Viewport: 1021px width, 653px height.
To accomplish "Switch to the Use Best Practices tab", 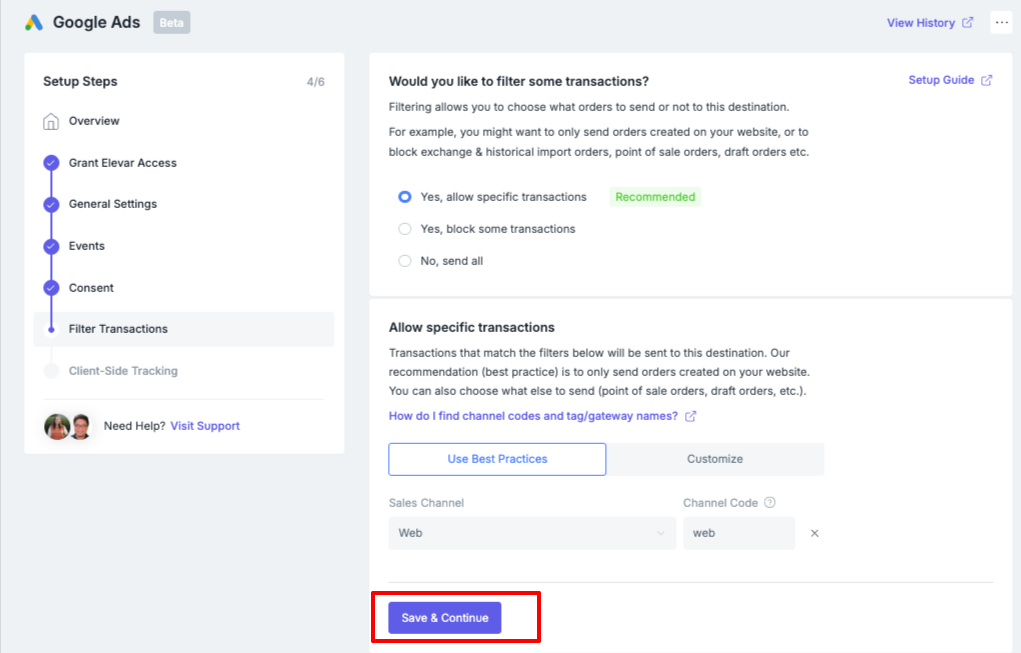I will click(x=497, y=459).
